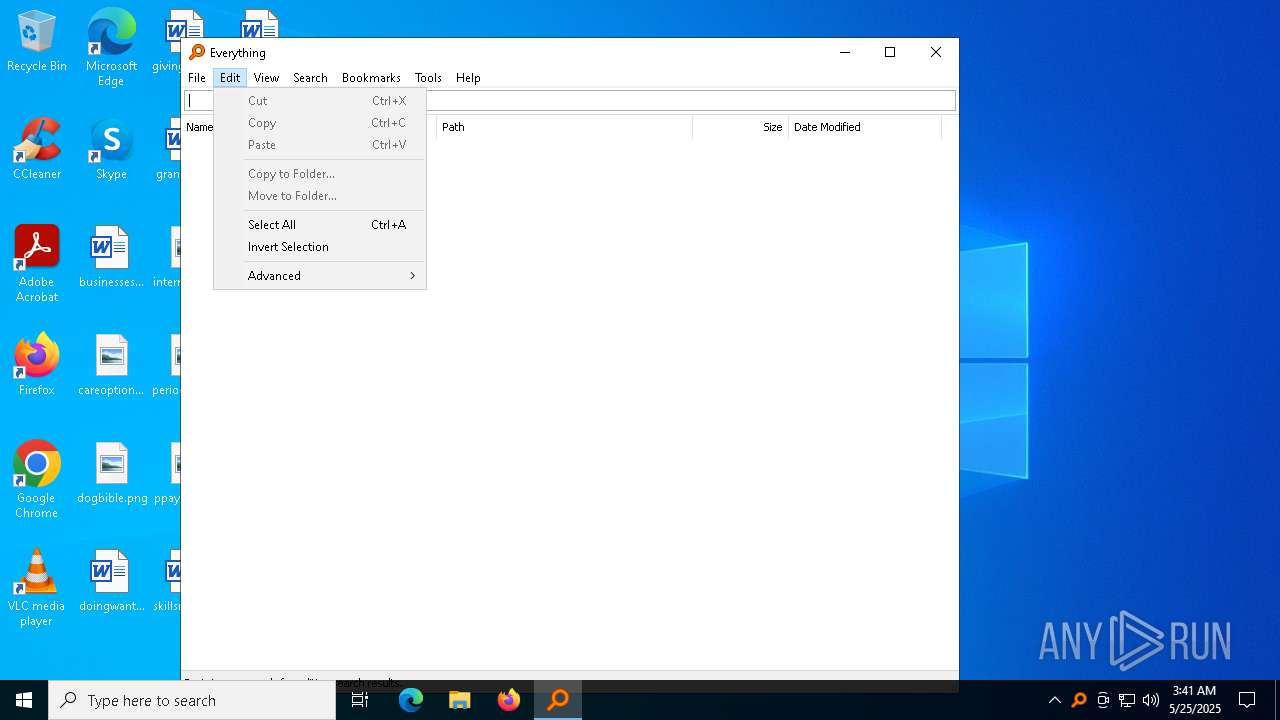
Task: Open Firefox from the taskbar
Action: pos(509,700)
